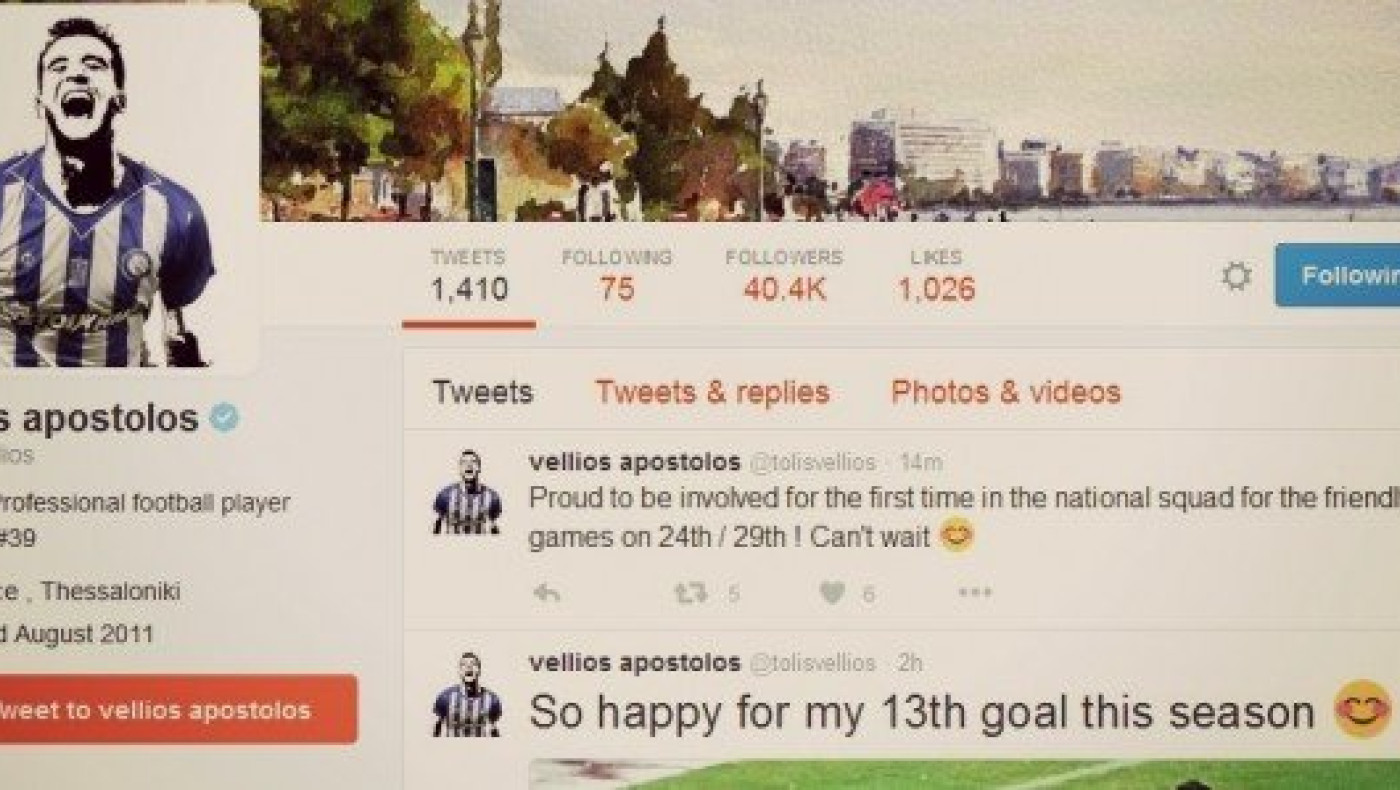The height and width of the screenshot is (790, 1400).
Task: Switch to Tweets & replies tab
Action: pos(712,392)
